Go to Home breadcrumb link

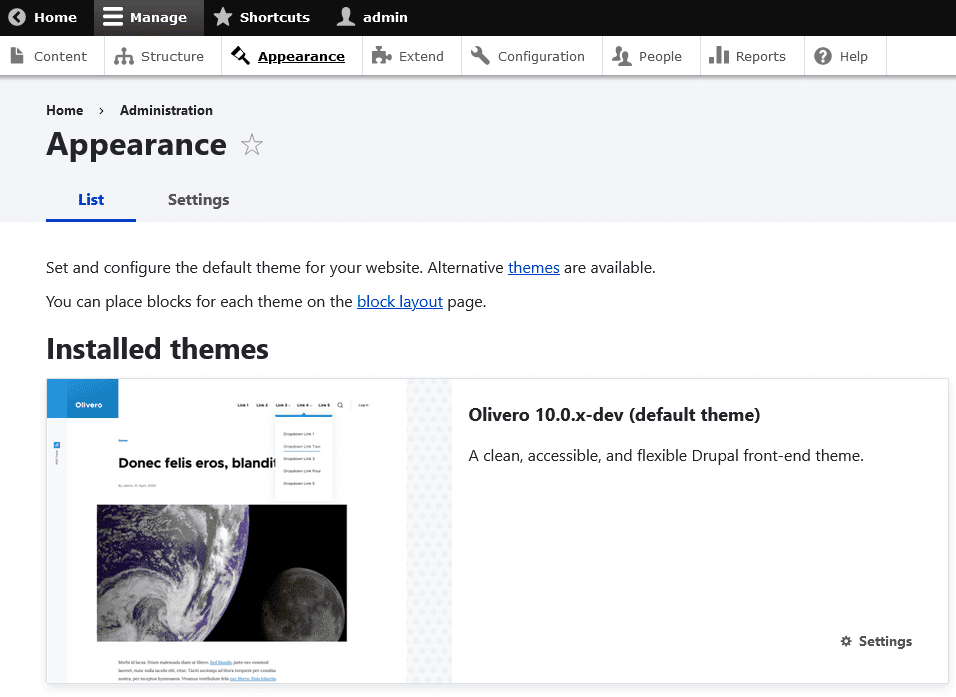65,110
